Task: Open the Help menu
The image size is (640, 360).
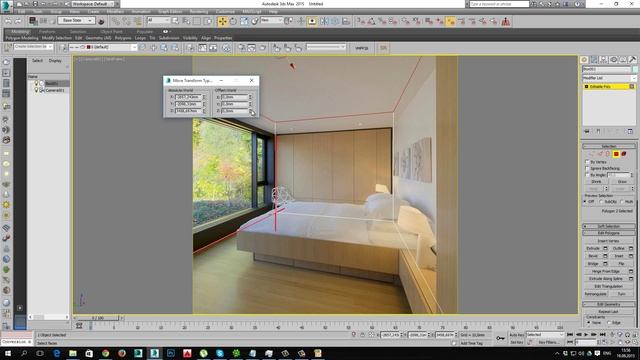Action: pyautogui.click(x=273, y=12)
